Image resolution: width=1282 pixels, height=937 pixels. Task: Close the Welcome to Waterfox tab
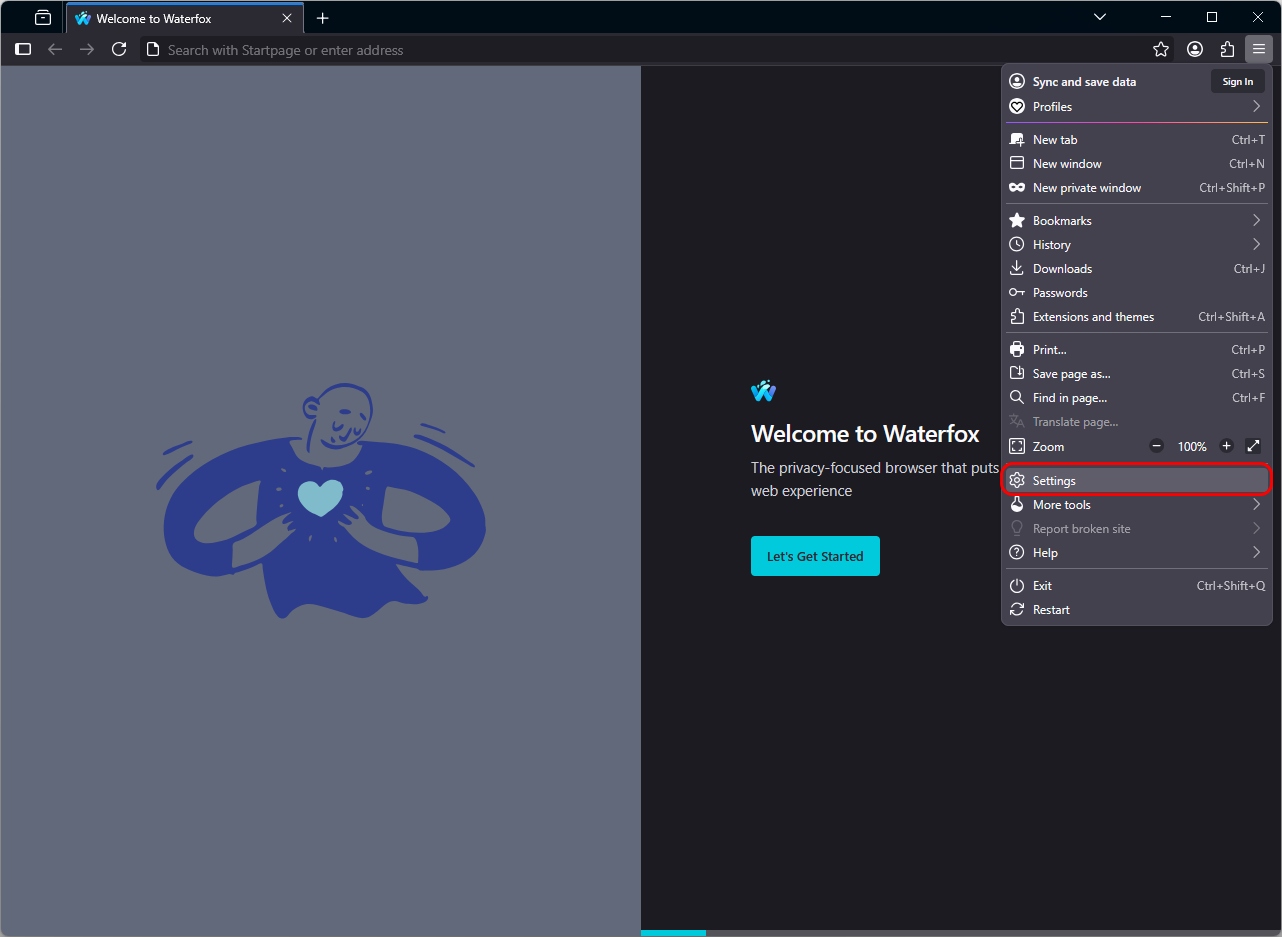pos(288,18)
